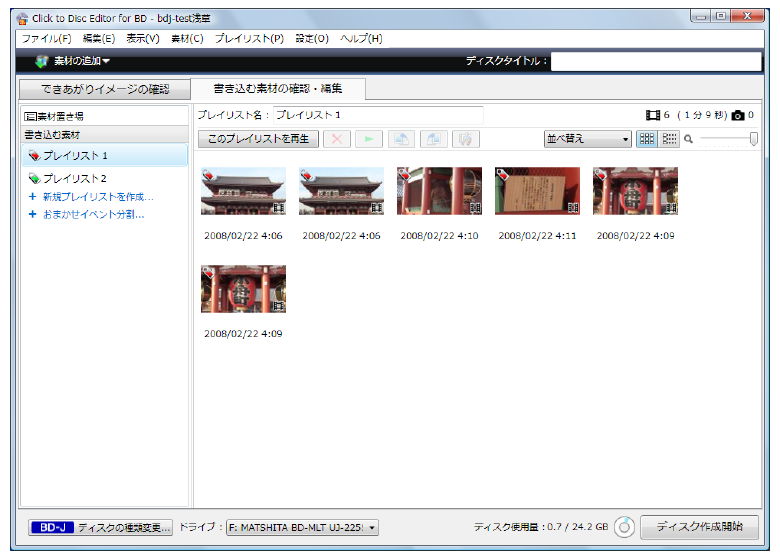
Task: Click おまかせイベント分割... link
Action: click(x=94, y=215)
